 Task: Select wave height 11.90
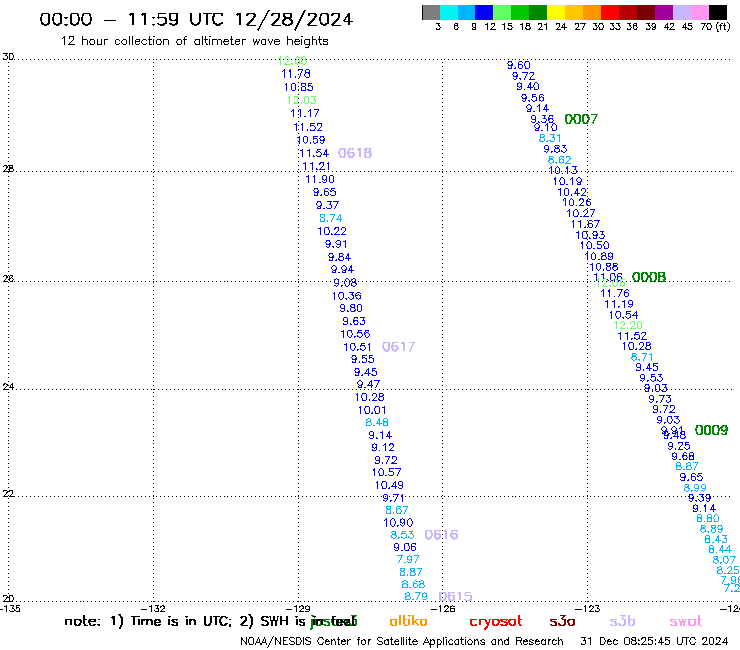[x=320, y=179]
